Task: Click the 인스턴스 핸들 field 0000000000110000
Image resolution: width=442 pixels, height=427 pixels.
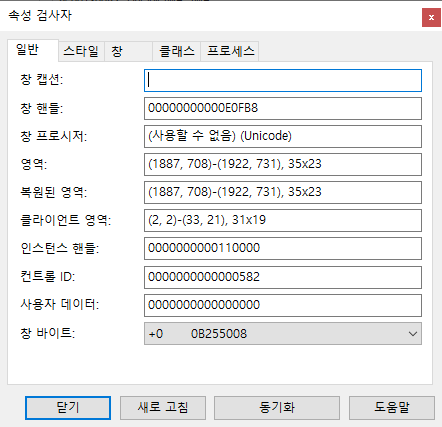Action: click(283, 248)
